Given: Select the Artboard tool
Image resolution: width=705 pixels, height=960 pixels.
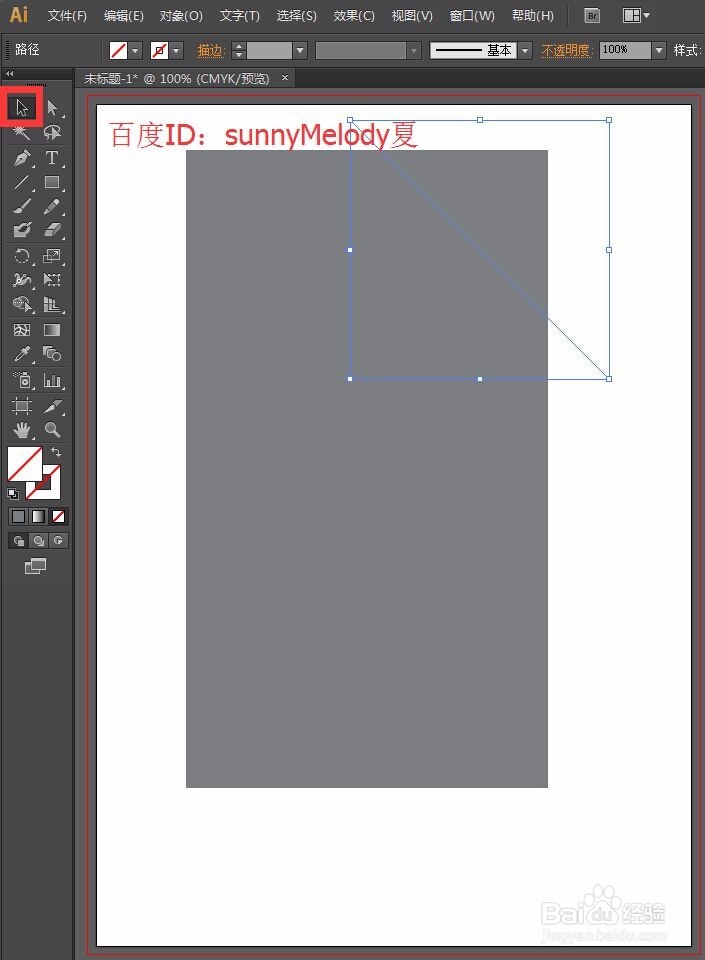Looking at the screenshot, I should (22, 405).
